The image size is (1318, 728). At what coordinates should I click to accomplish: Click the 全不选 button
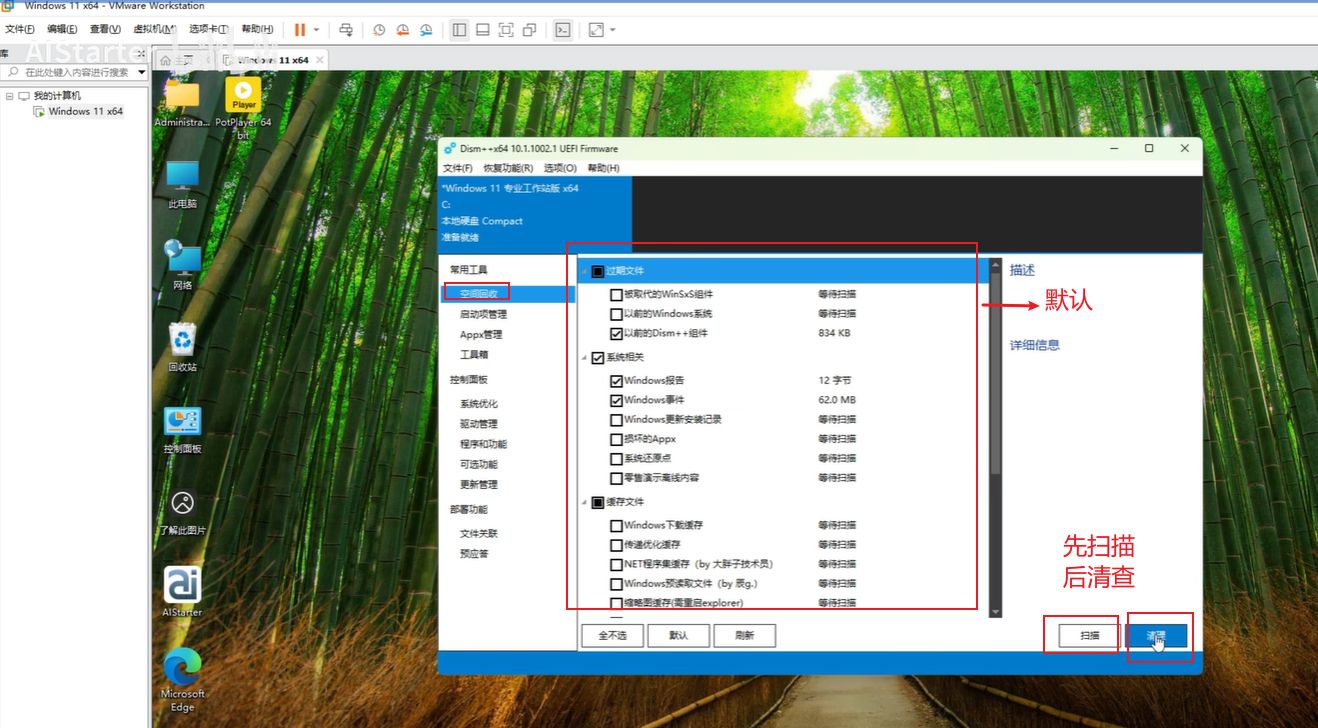[612, 635]
